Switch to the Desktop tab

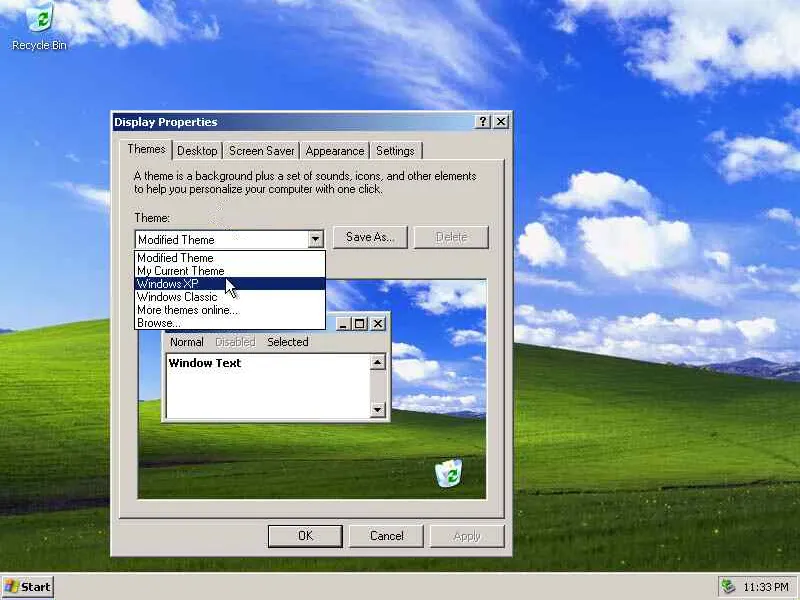tap(197, 151)
